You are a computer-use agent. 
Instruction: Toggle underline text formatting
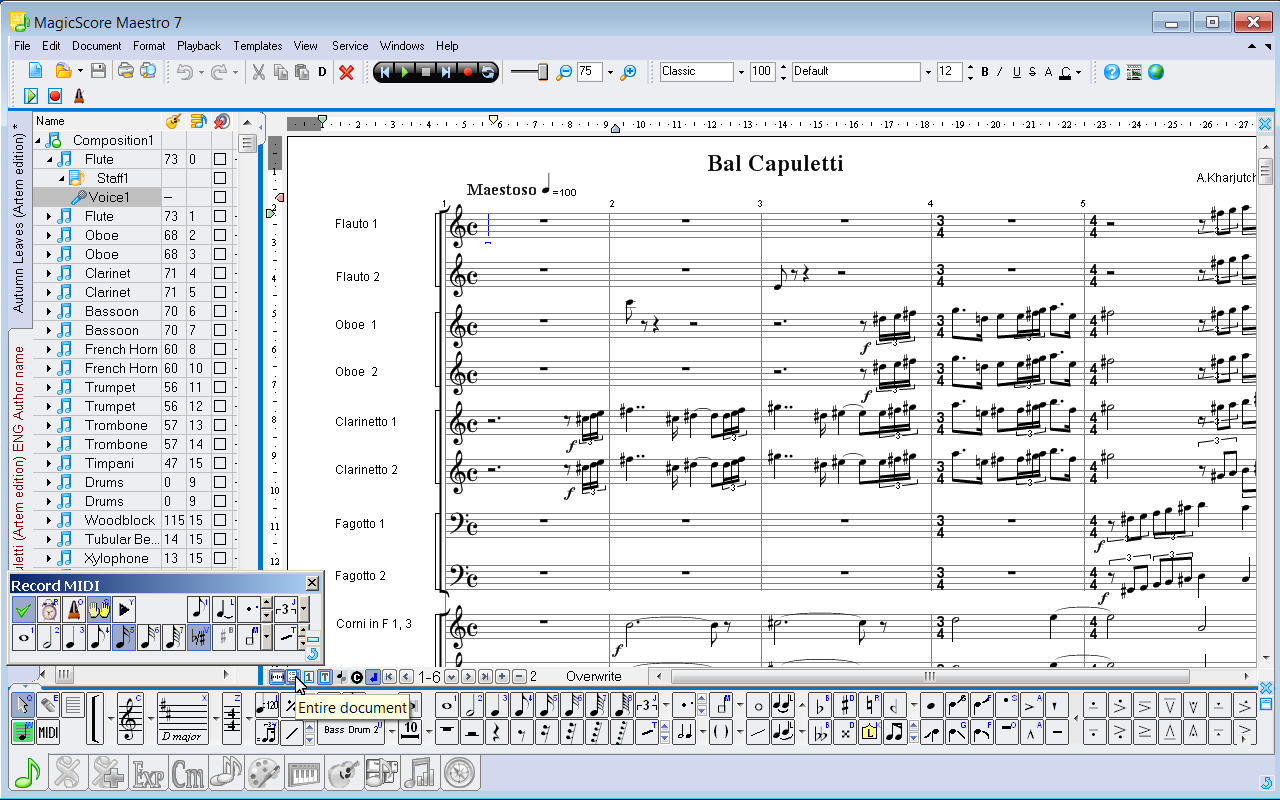[1016, 72]
